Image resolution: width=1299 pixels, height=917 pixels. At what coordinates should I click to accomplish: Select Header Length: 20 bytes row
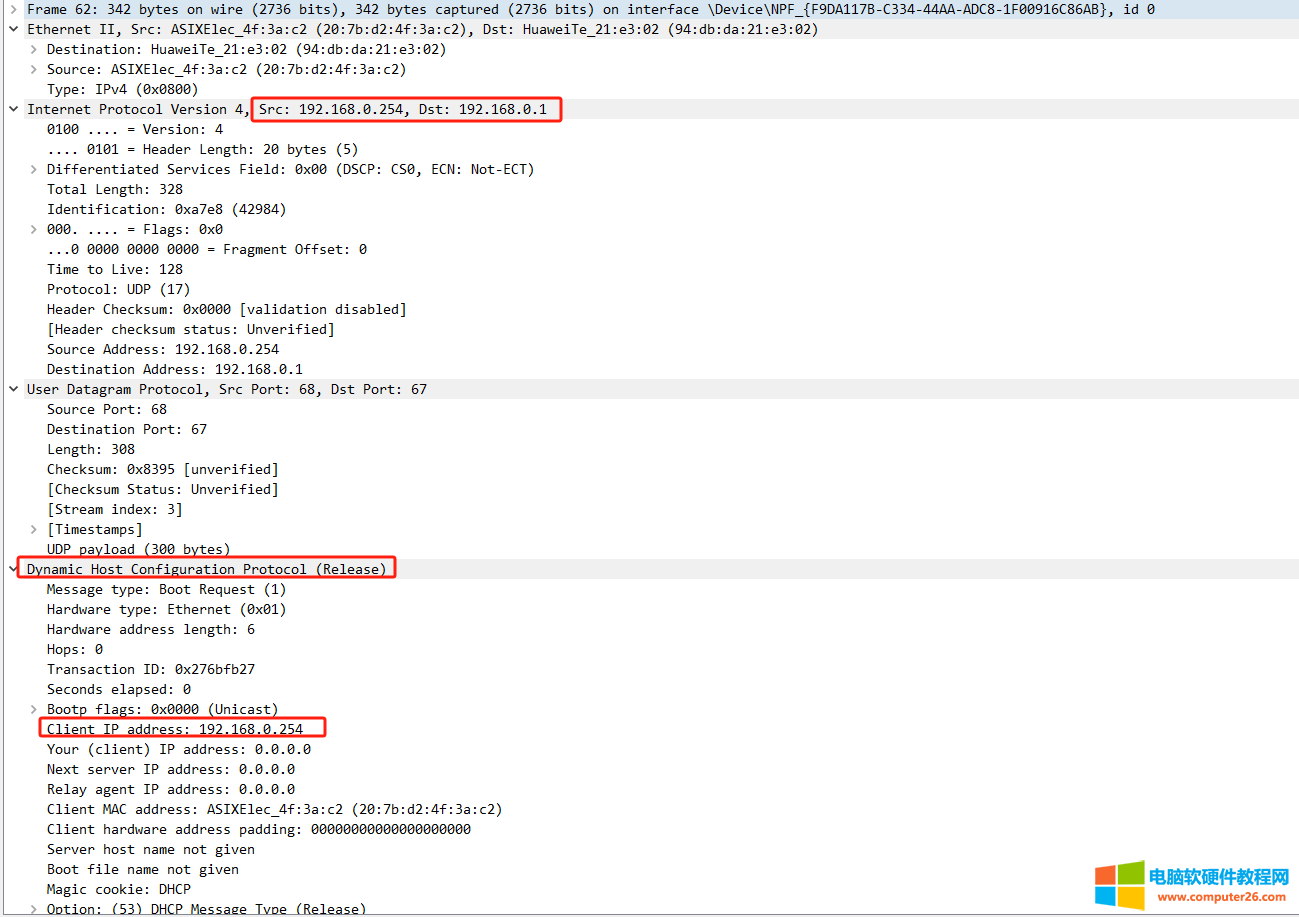tap(202, 149)
